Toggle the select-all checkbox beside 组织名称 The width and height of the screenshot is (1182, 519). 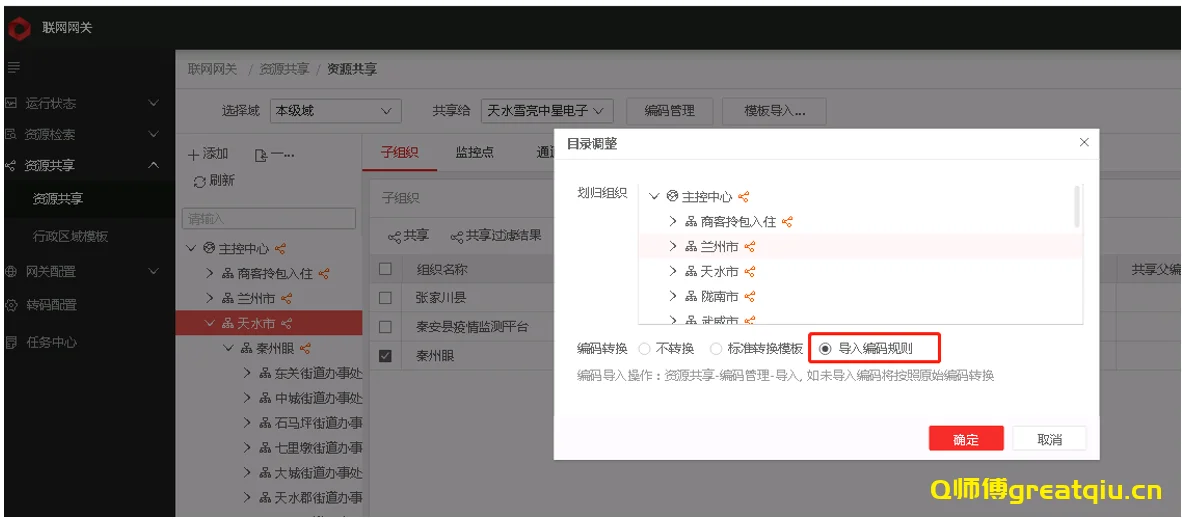tap(385, 269)
